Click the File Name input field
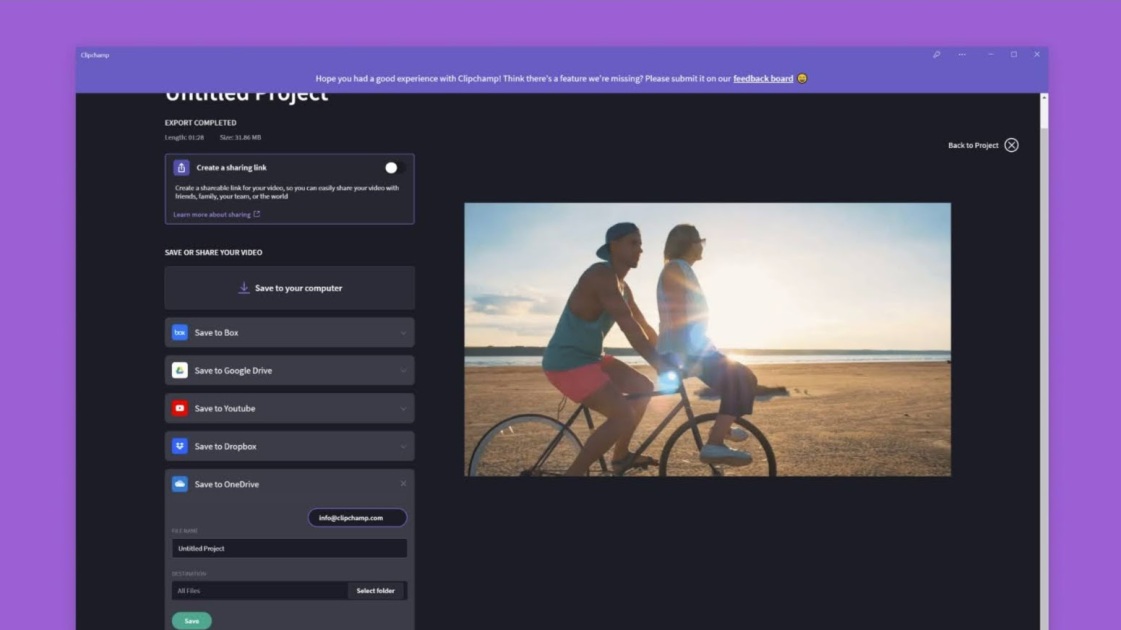 tap(289, 548)
